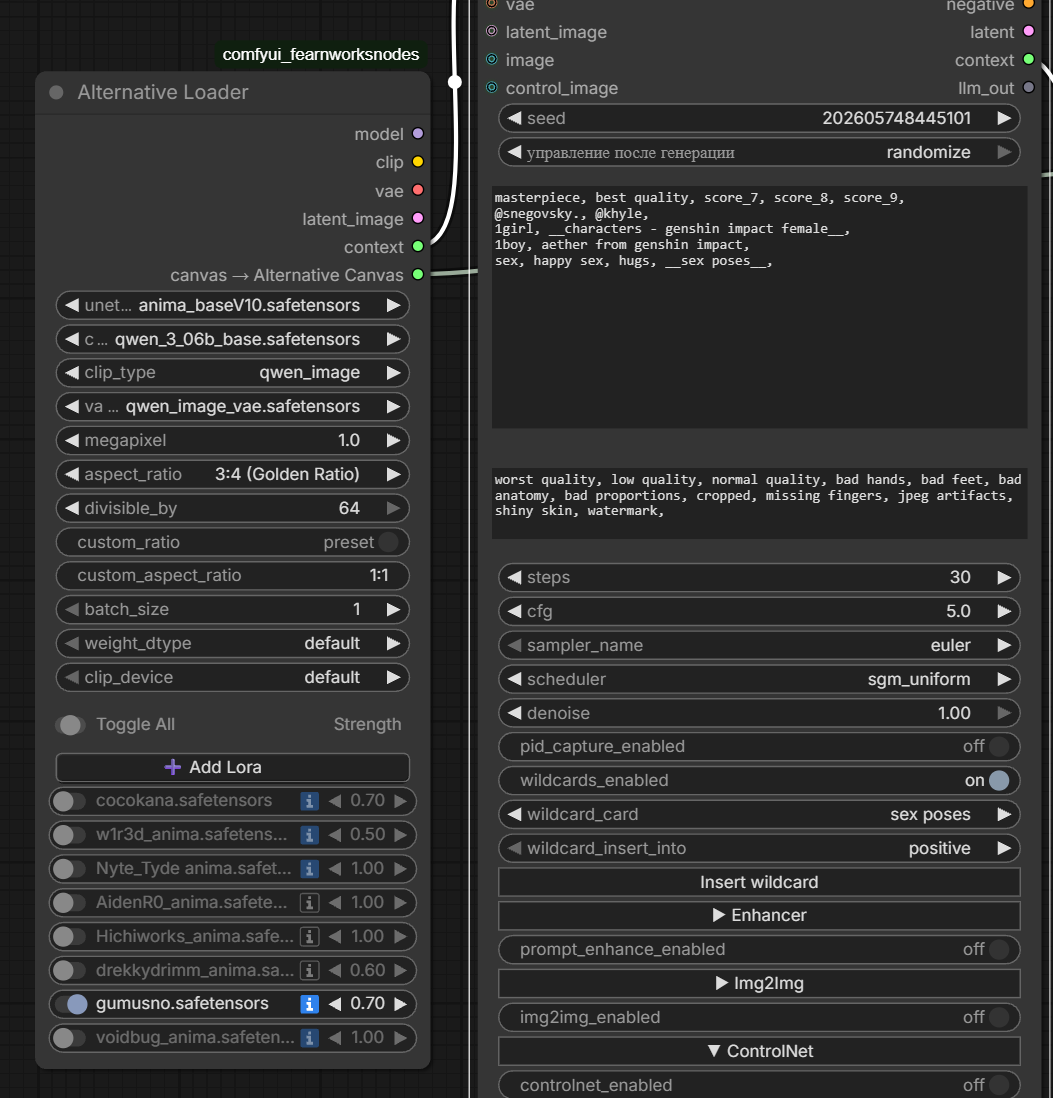Screen dimensions: 1053x1098
Task: Open the vae qwen_image_vae dropdown
Action: [x=232, y=406]
